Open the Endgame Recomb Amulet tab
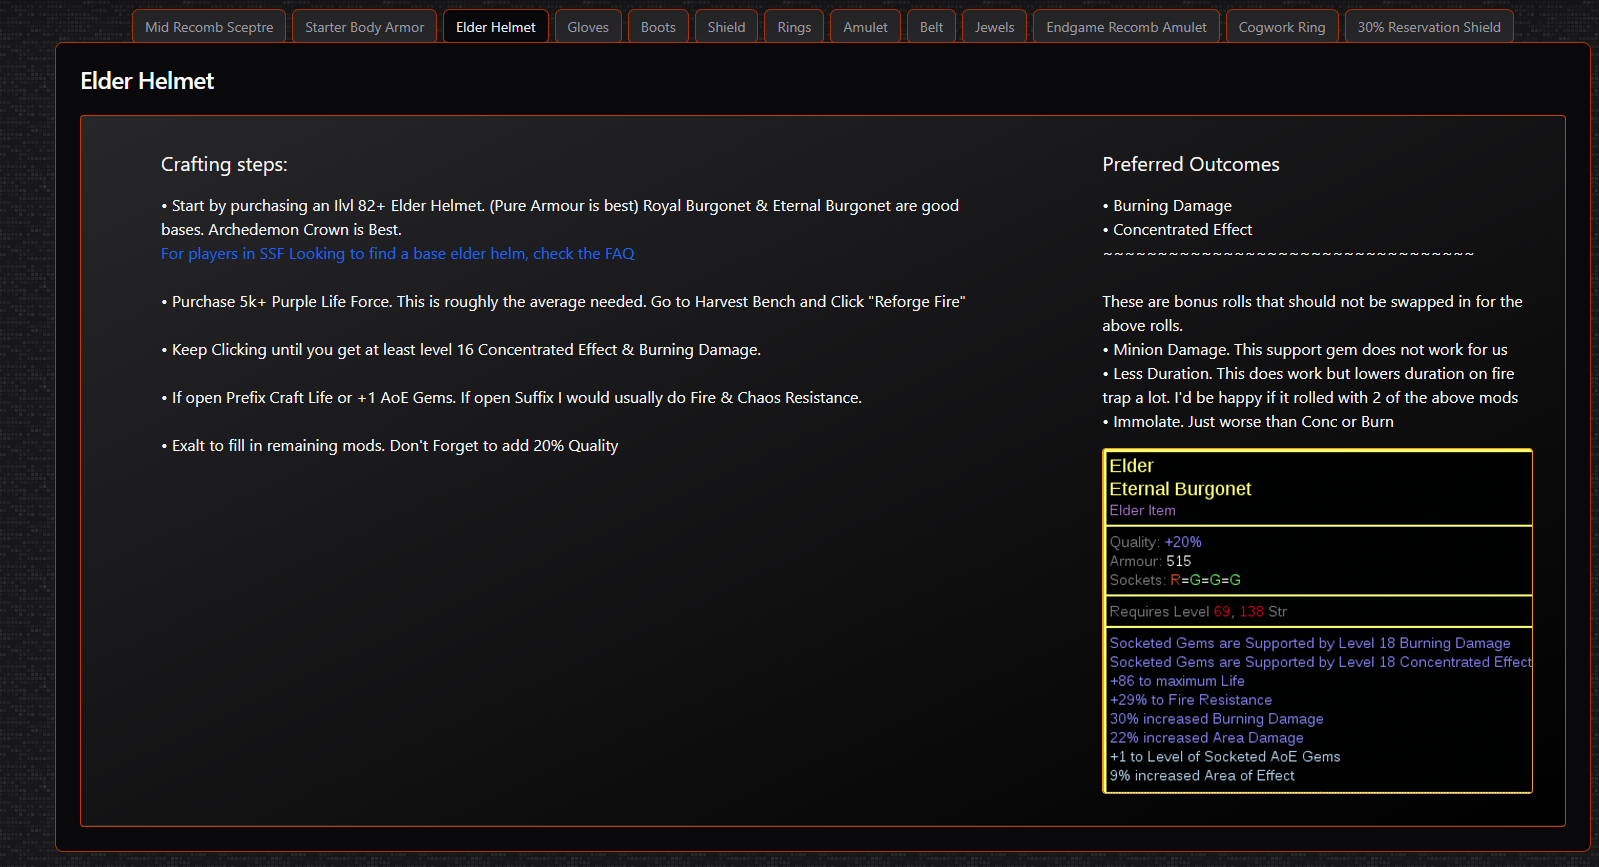The image size is (1599, 867). click(x=1127, y=27)
